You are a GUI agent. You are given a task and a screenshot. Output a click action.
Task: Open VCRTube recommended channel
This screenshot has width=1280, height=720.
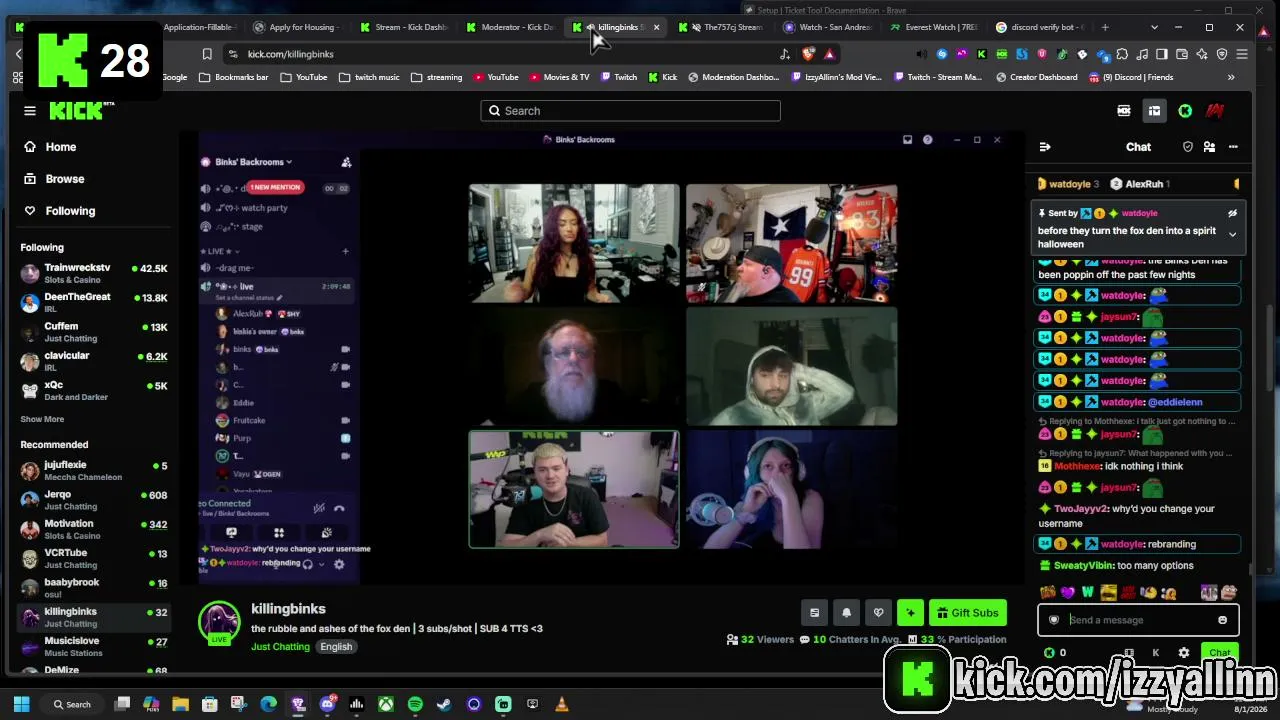coord(94,558)
